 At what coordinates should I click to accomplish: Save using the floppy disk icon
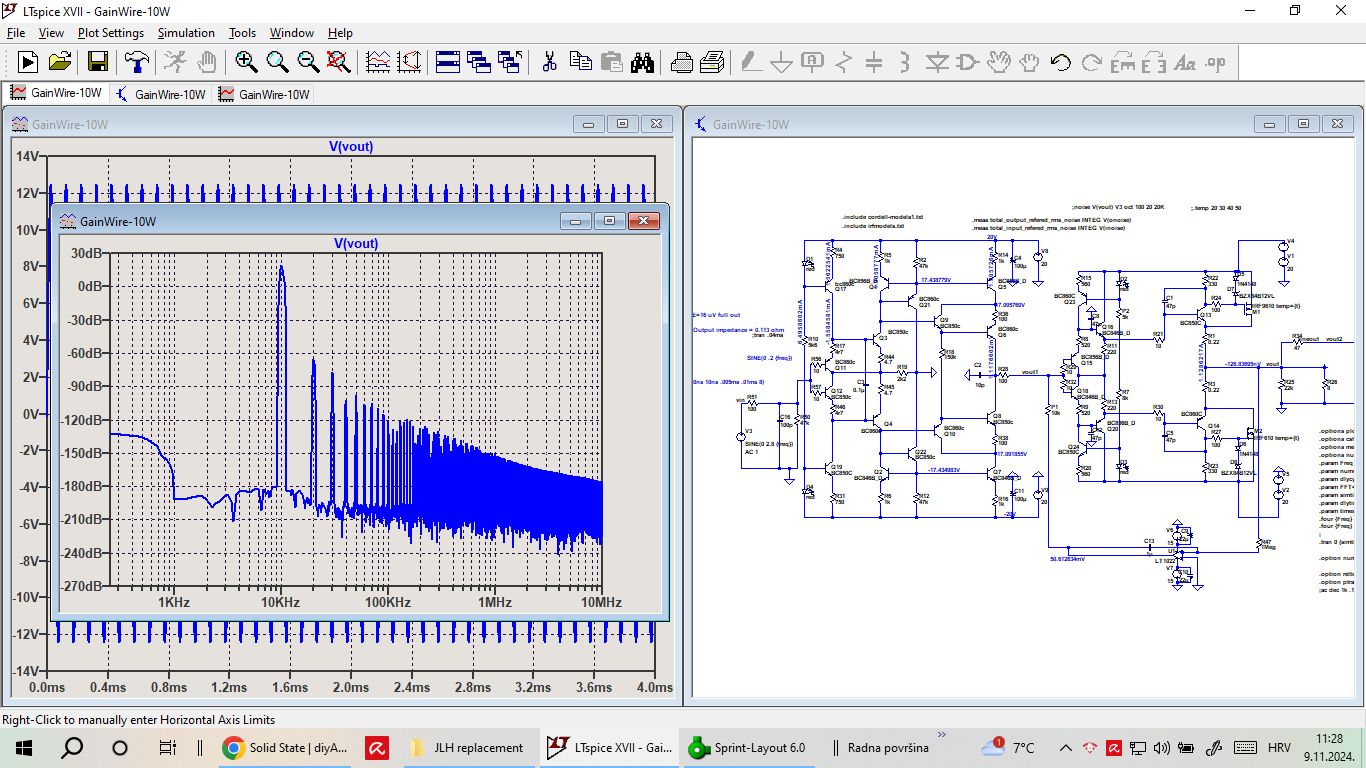pos(98,62)
